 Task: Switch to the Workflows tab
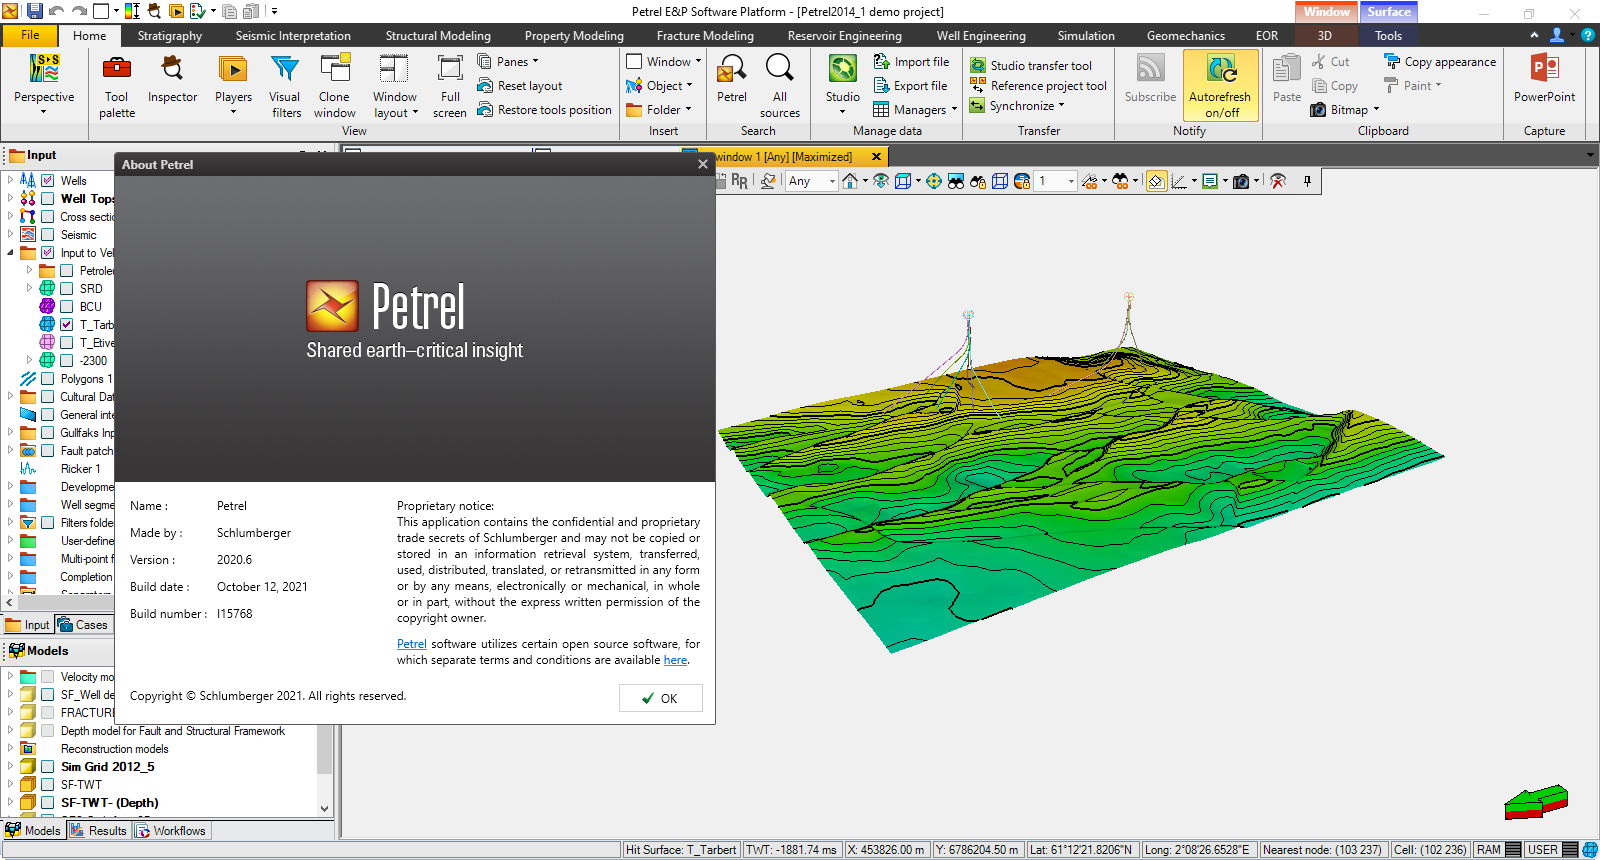(x=171, y=831)
